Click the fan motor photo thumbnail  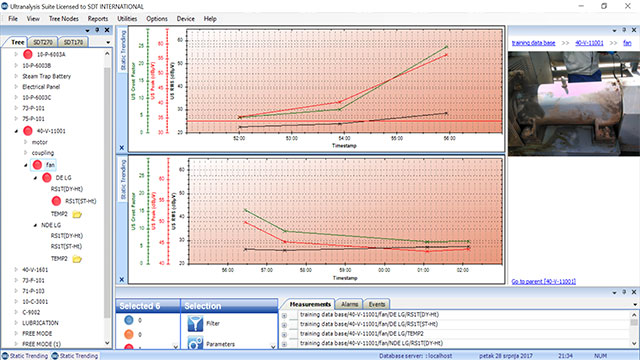pos(574,103)
